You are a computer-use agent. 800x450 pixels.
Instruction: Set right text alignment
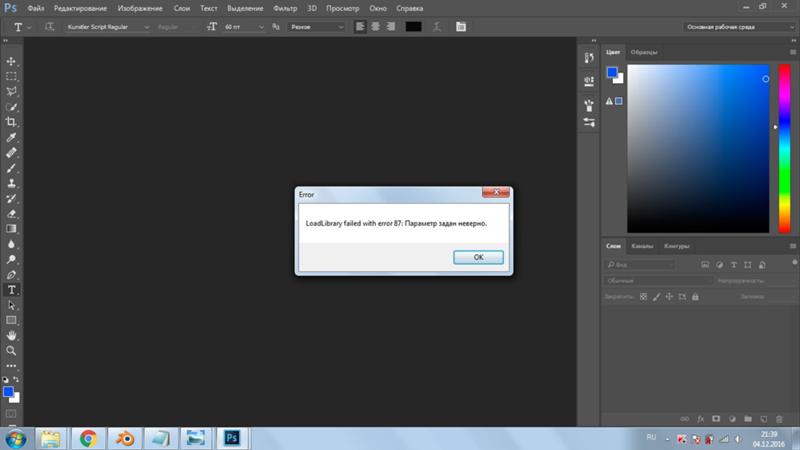[x=391, y=27]
